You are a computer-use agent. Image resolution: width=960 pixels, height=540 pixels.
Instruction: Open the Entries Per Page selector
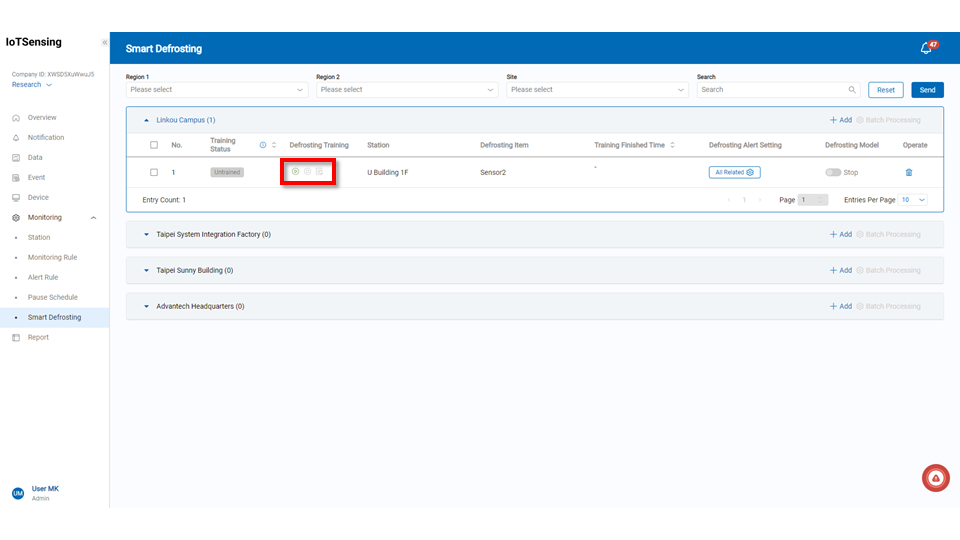point(913,200)
